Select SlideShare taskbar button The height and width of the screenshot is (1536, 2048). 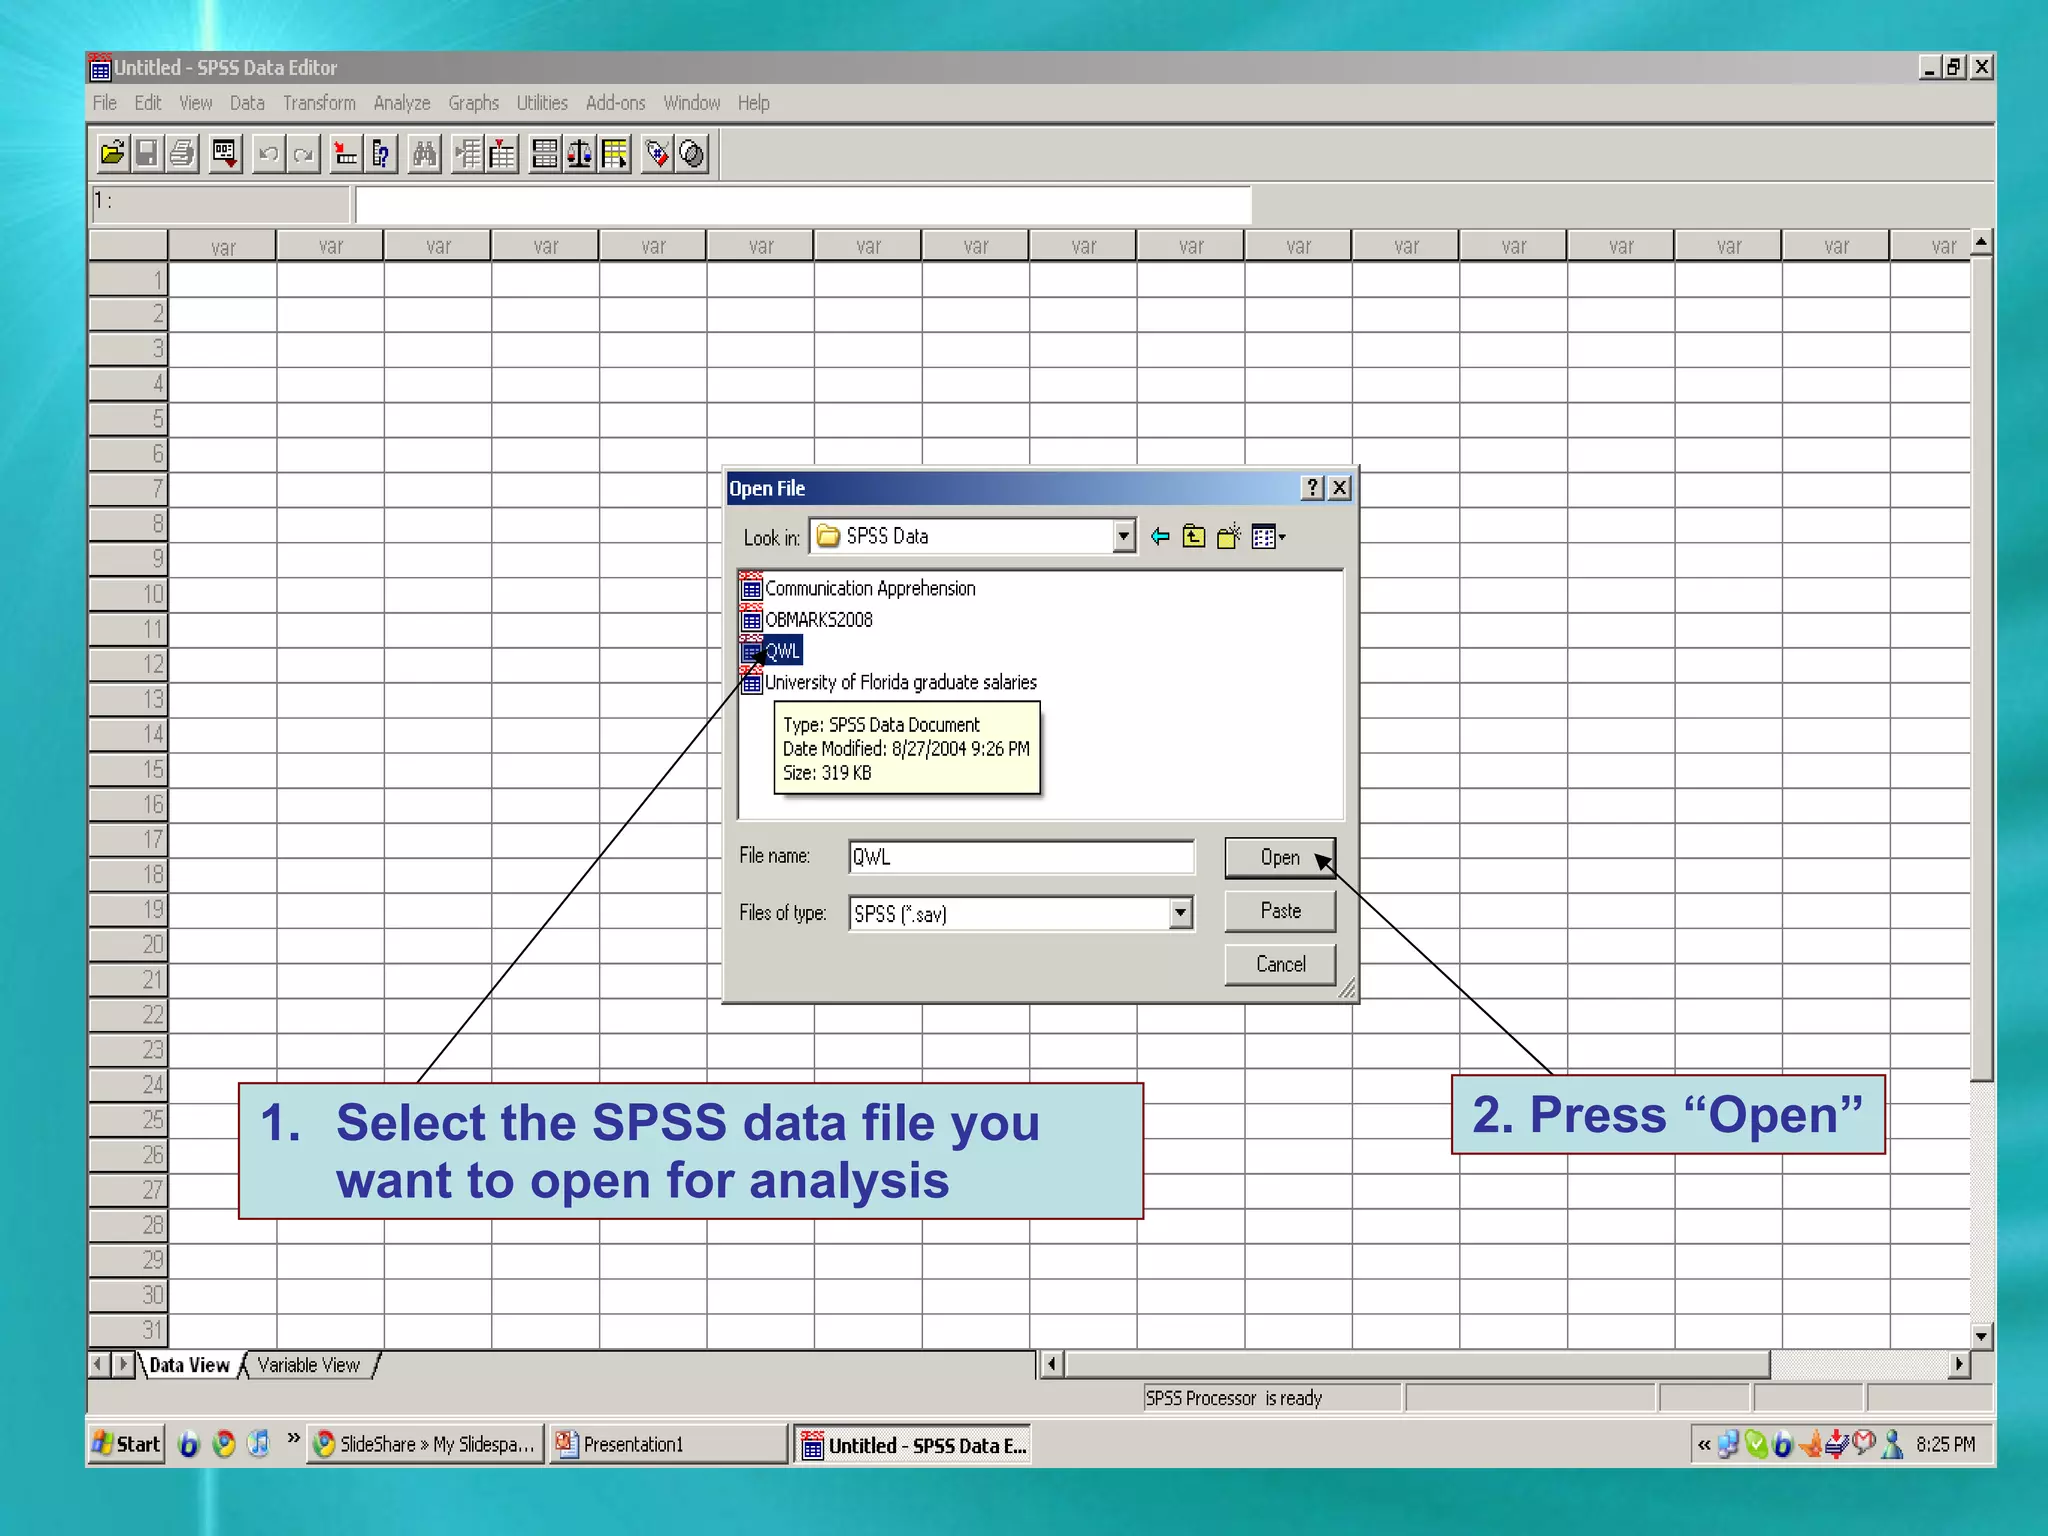[x=425, y=1444]
